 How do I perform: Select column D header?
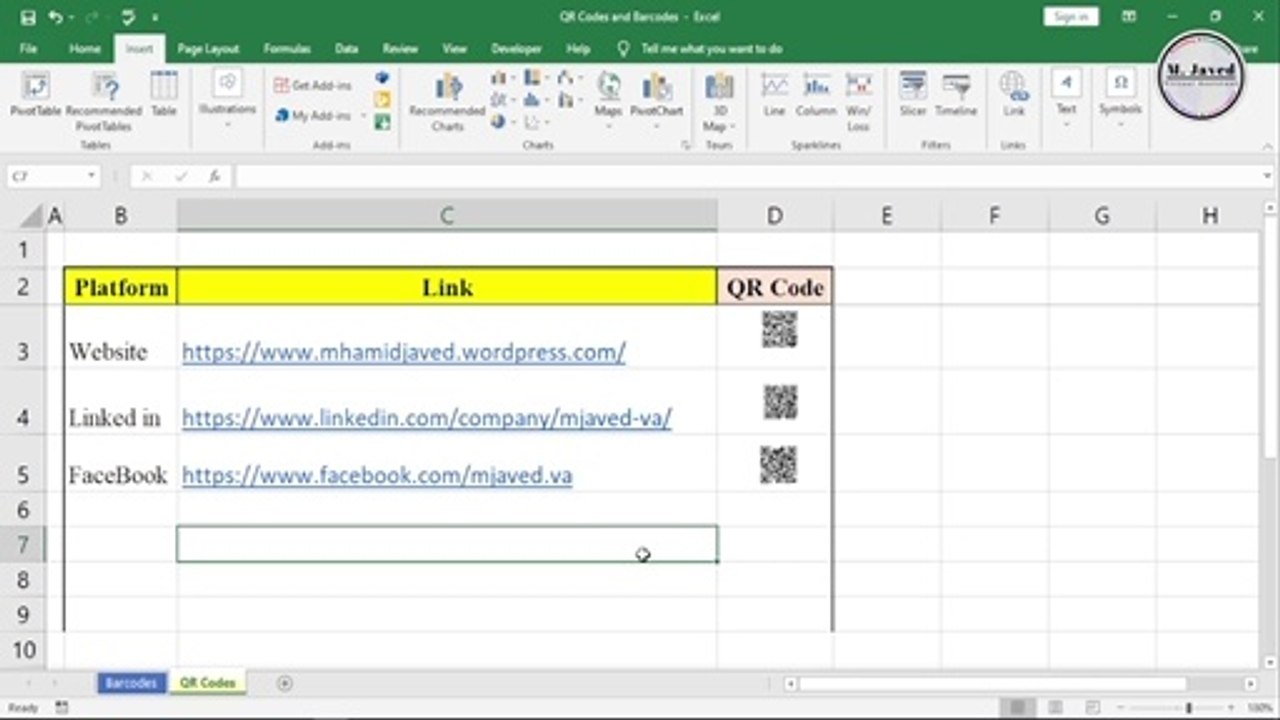pyautogui.click(x=774, y=216)
